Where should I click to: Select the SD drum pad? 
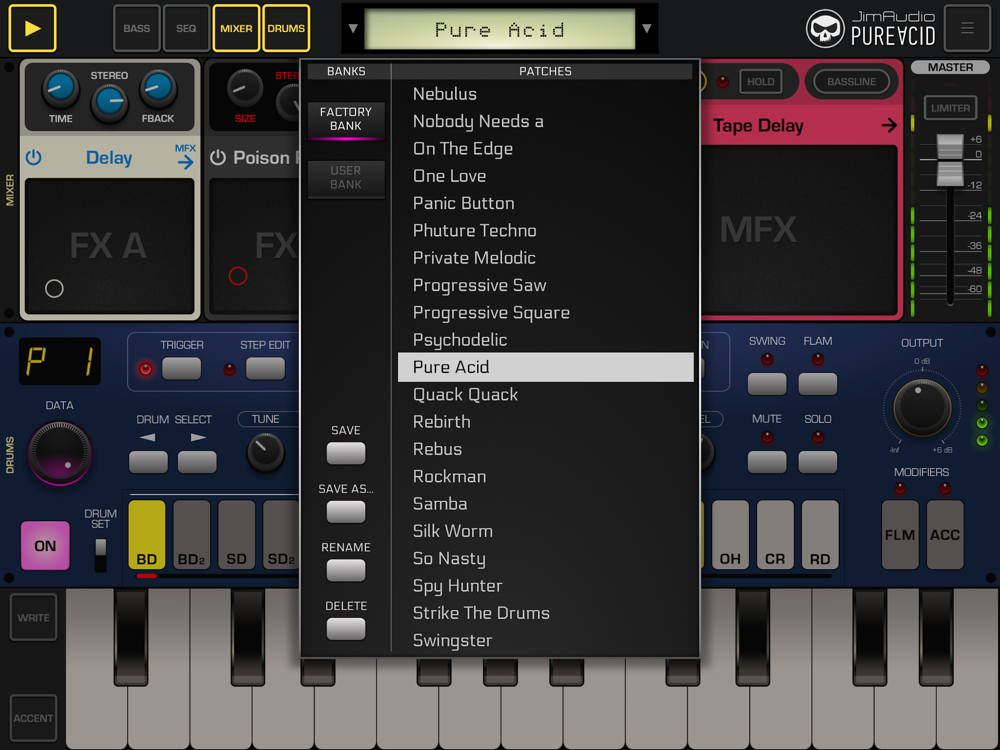point(237,534)
